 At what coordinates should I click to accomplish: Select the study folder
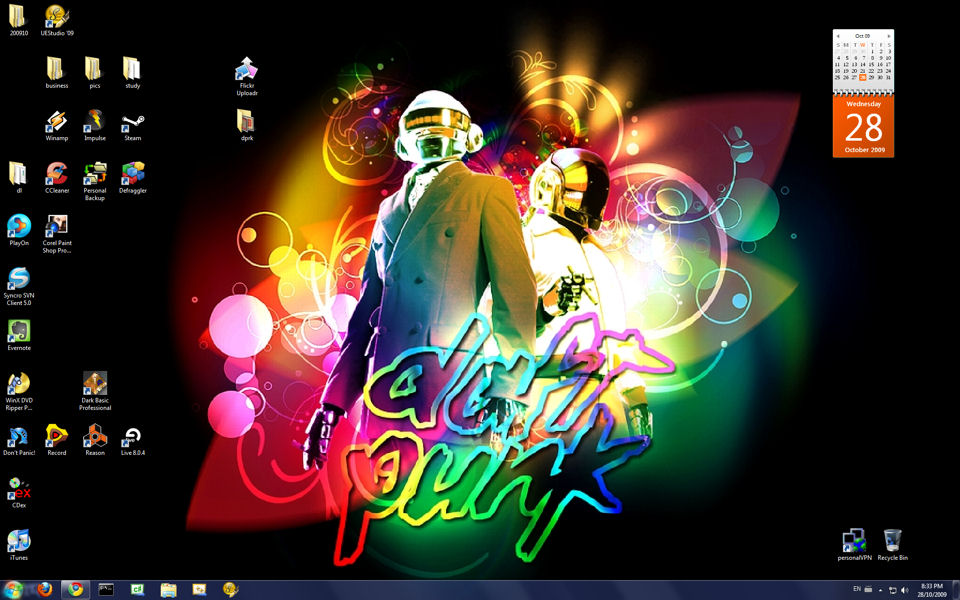pos(132,73)
